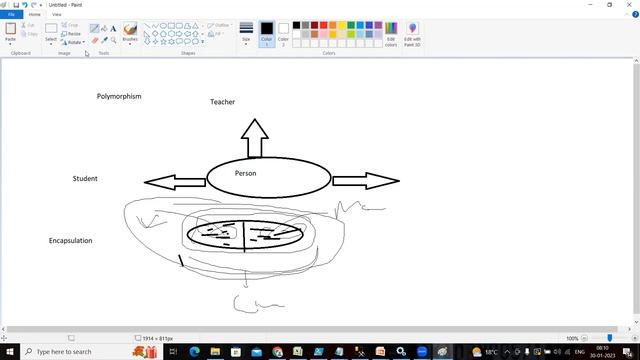Screen dimensions: 640x360
Task: Pick the yellow color swatch
Action: [x=342, y=25]
